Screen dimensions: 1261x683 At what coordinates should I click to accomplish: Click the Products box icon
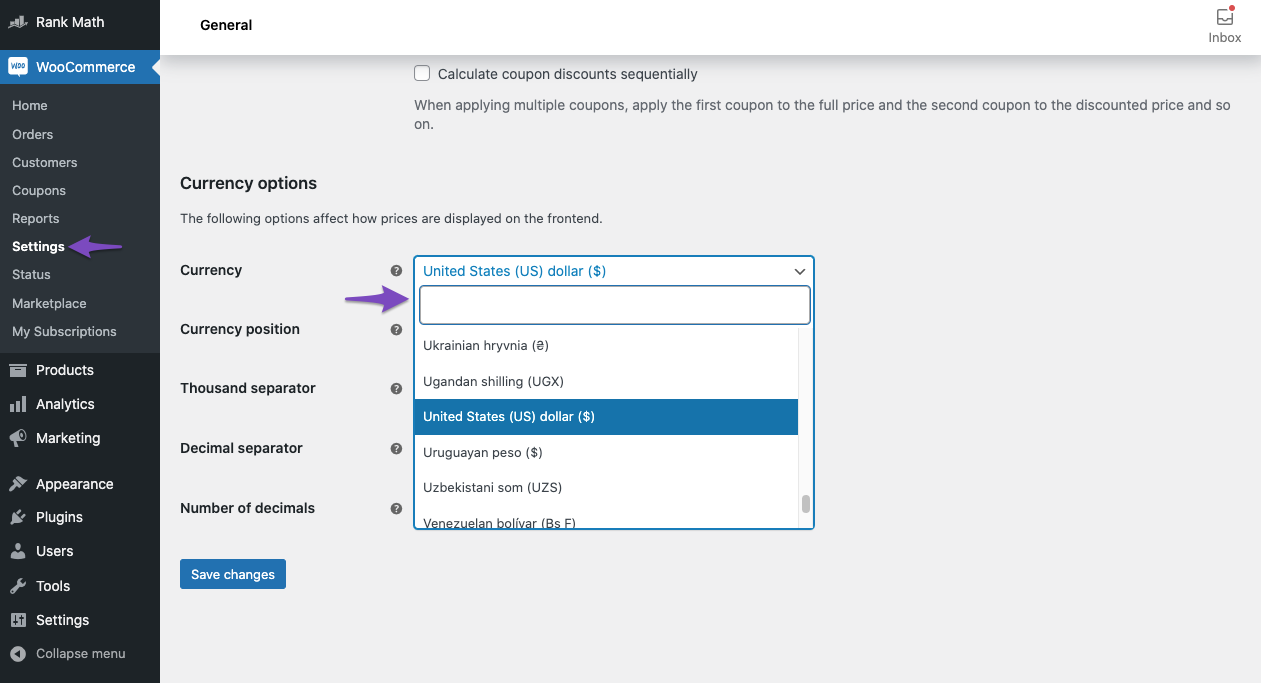coord(18,370)
